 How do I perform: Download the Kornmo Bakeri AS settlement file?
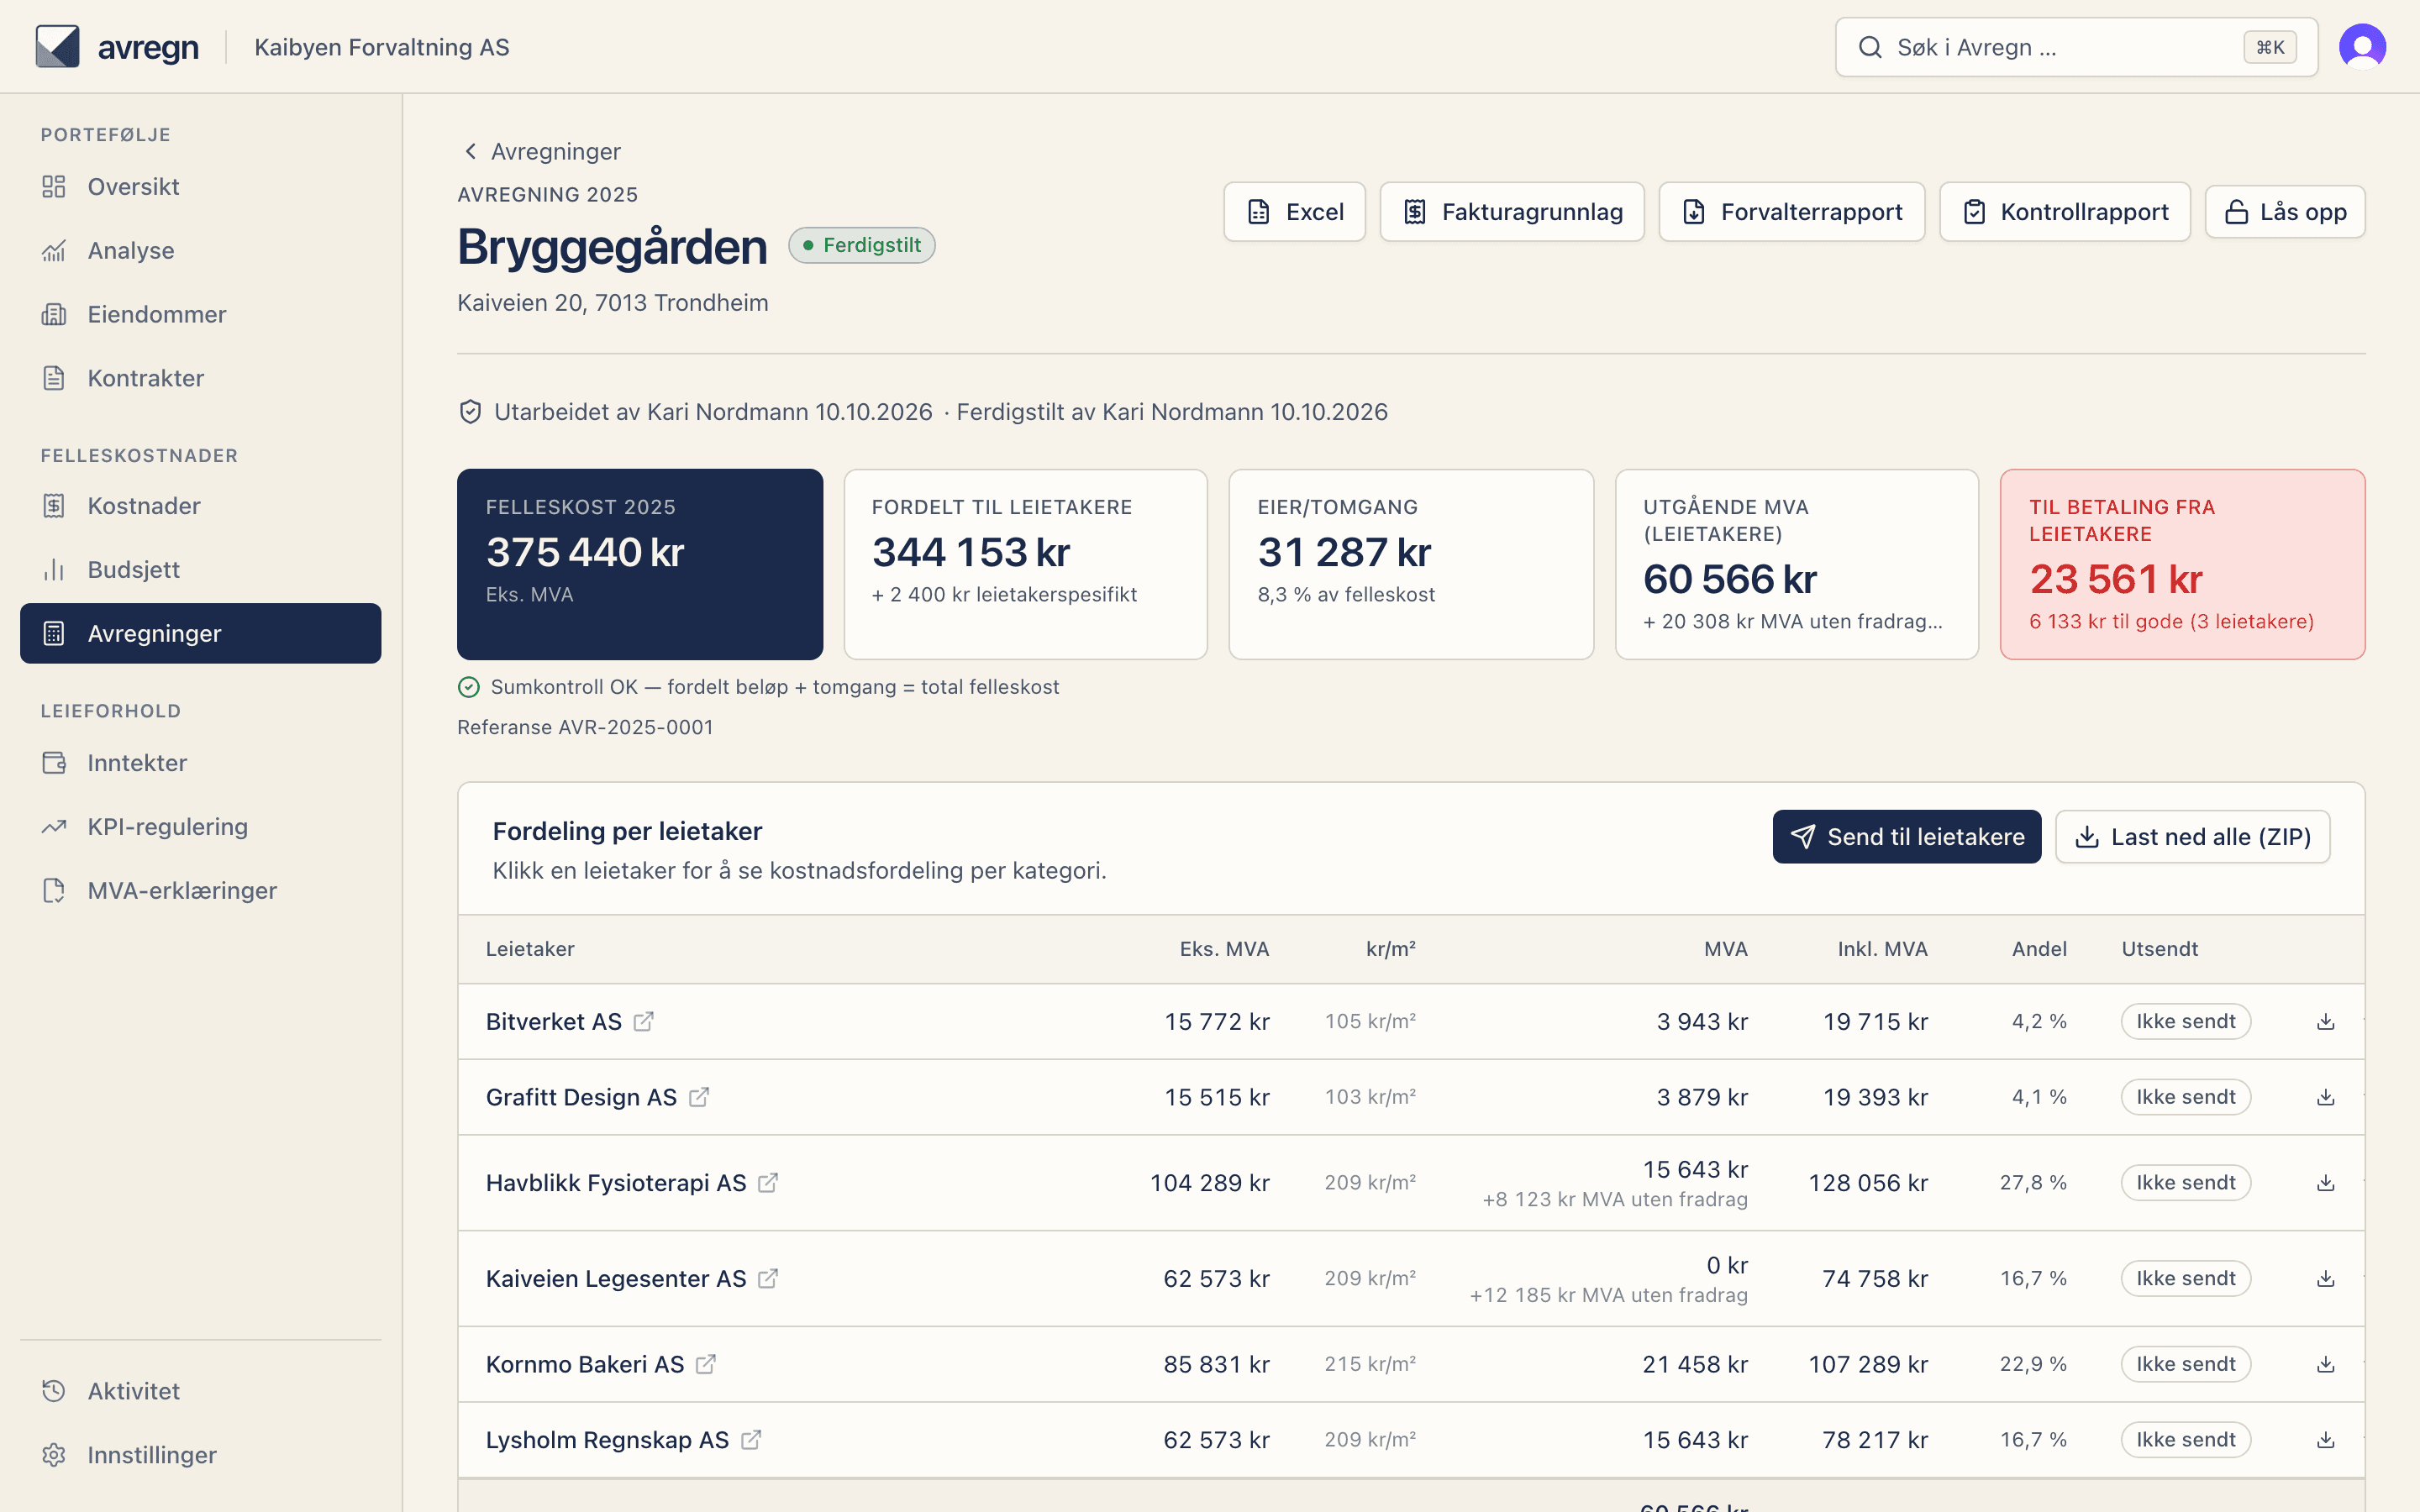(x=2326, y=1364)
